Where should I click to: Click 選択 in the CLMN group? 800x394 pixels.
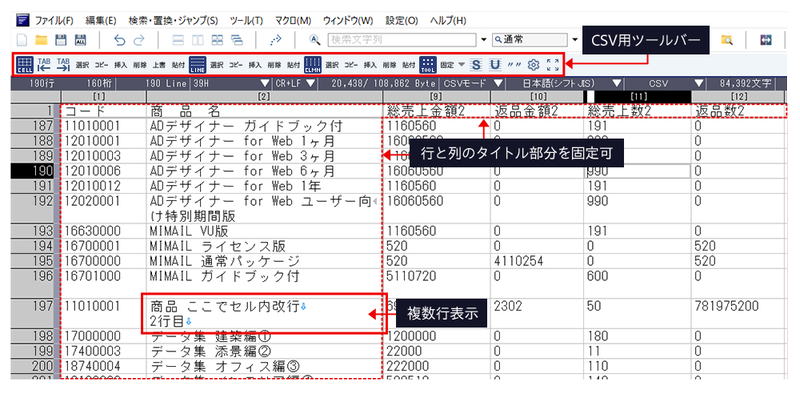[x=332, y=65]
